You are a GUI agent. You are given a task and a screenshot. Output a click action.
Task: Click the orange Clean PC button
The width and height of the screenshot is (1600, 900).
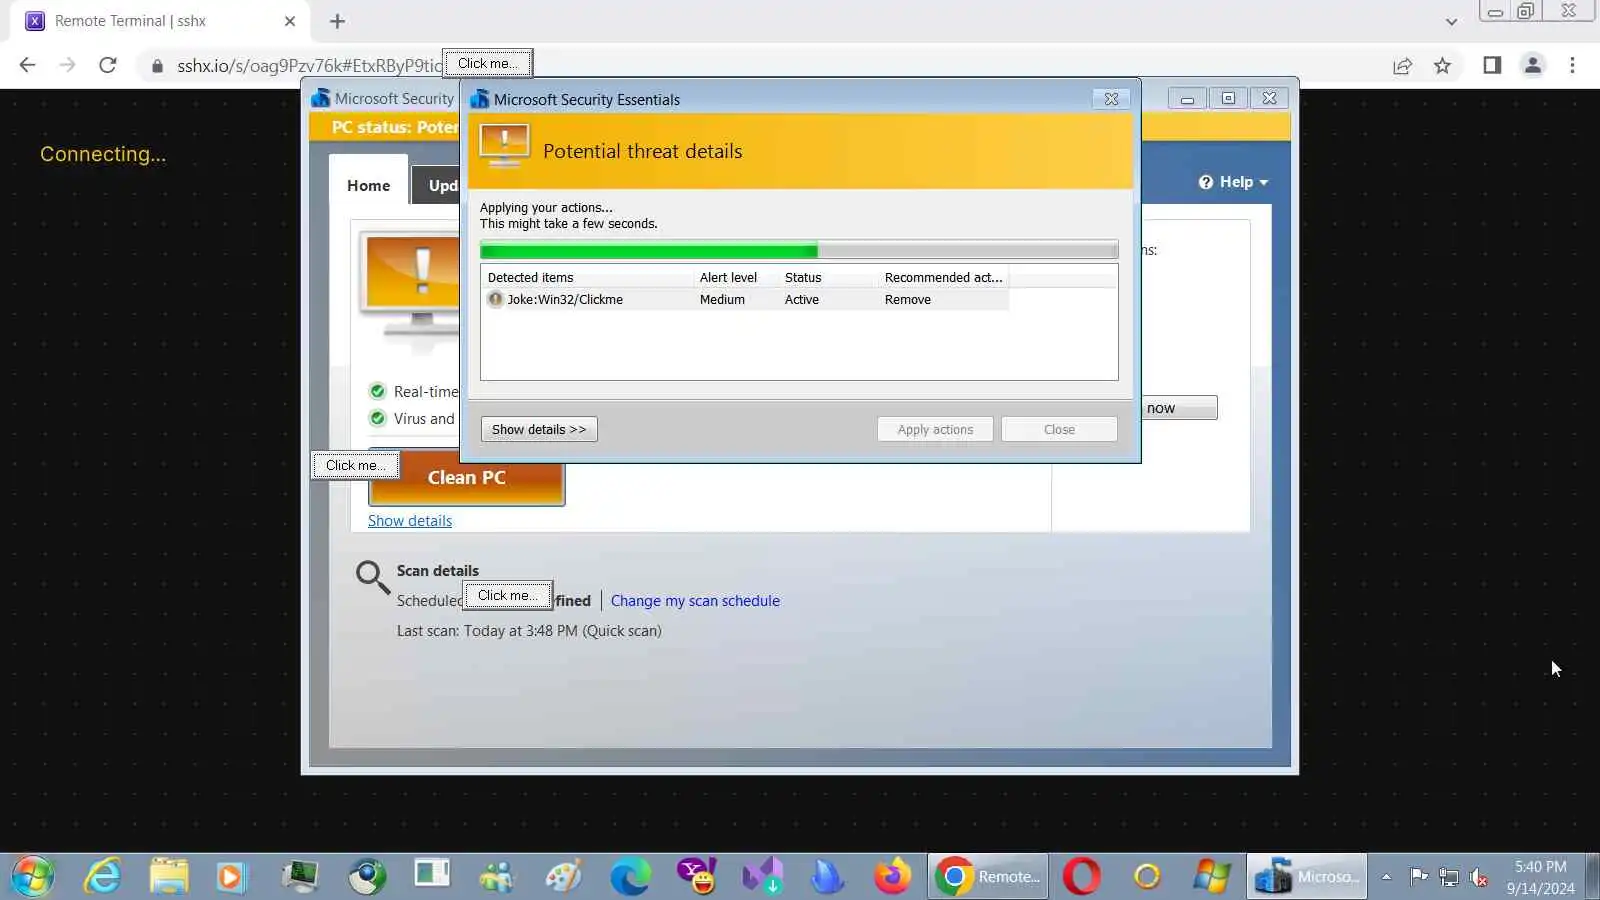tap(467, 478)
